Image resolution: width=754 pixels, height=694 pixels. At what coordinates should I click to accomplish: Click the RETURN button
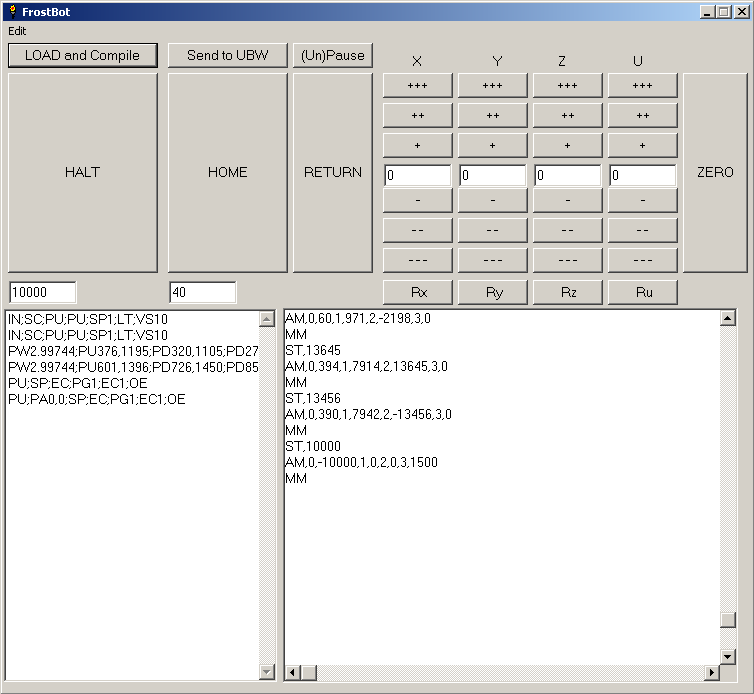[333, 173]
